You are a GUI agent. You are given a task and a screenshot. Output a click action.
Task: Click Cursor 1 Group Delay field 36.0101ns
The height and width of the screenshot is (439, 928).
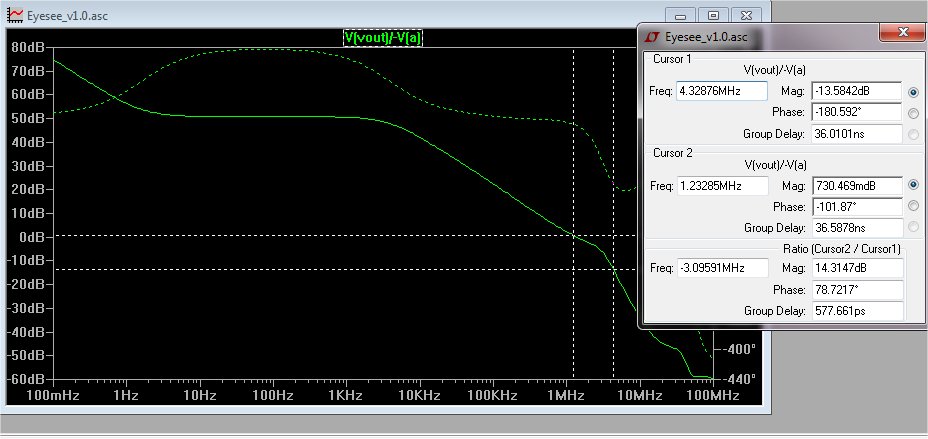tap(857, 134)
